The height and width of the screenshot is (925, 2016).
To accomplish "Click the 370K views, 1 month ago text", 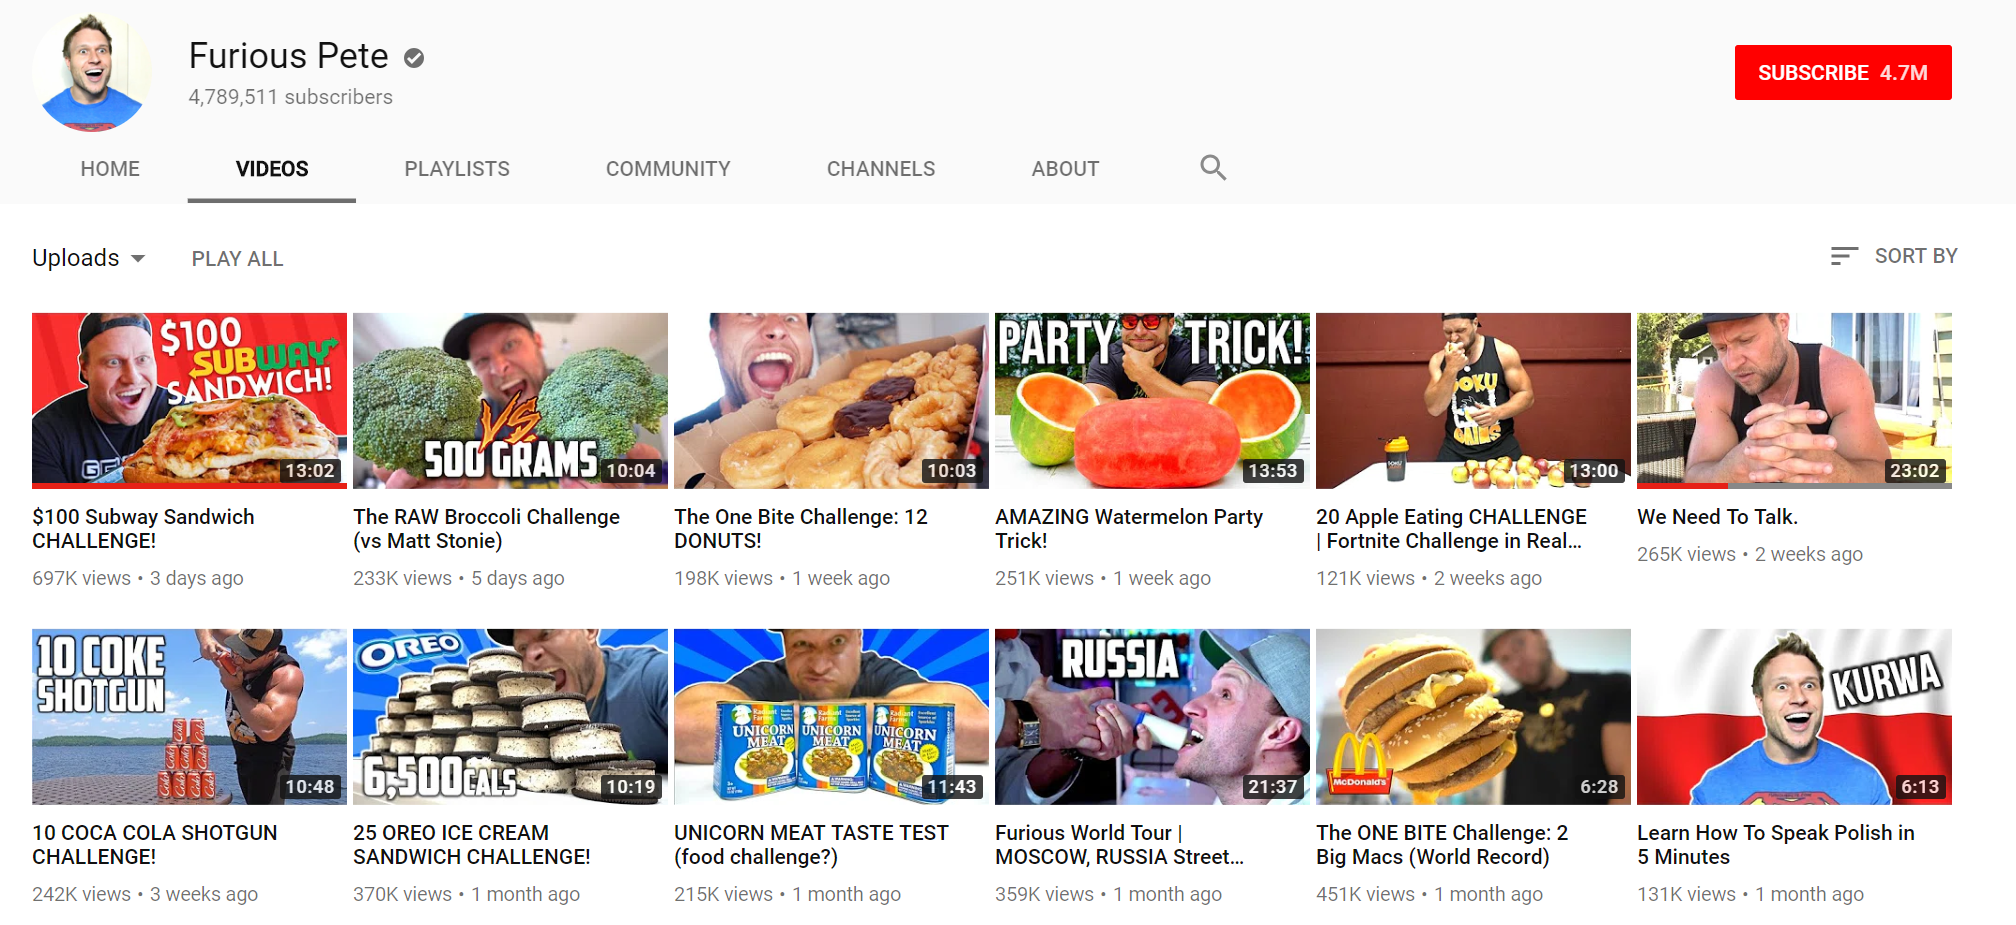I will [x=467, y=894].
